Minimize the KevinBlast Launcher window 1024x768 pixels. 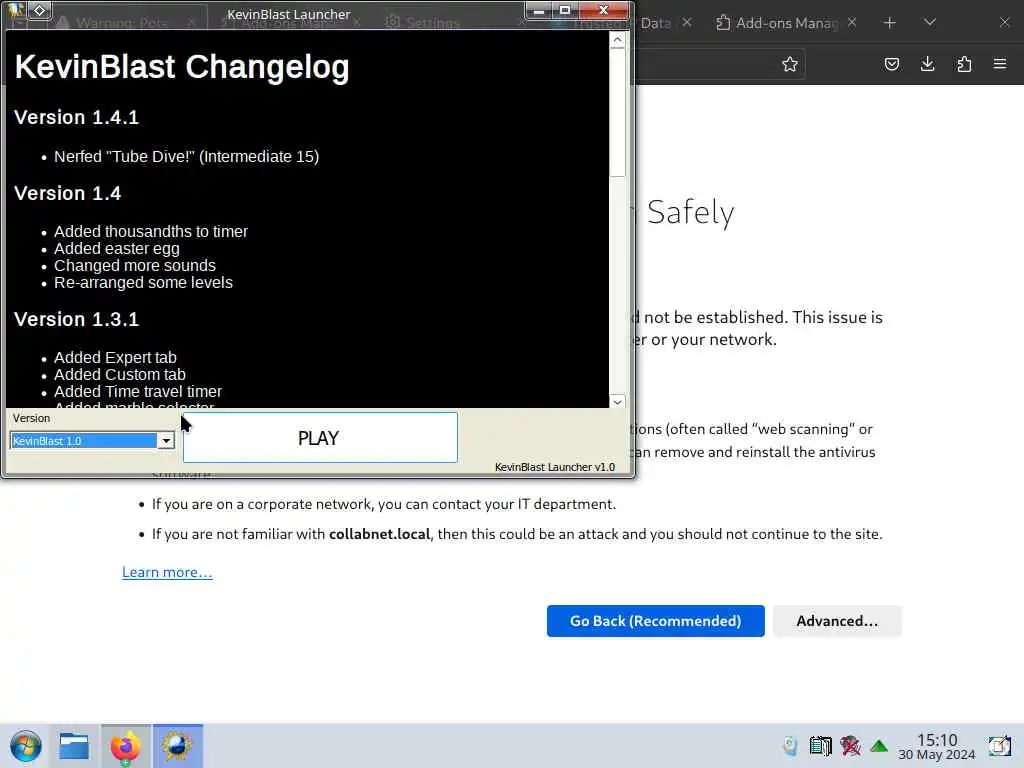click(x=539, y=10)
